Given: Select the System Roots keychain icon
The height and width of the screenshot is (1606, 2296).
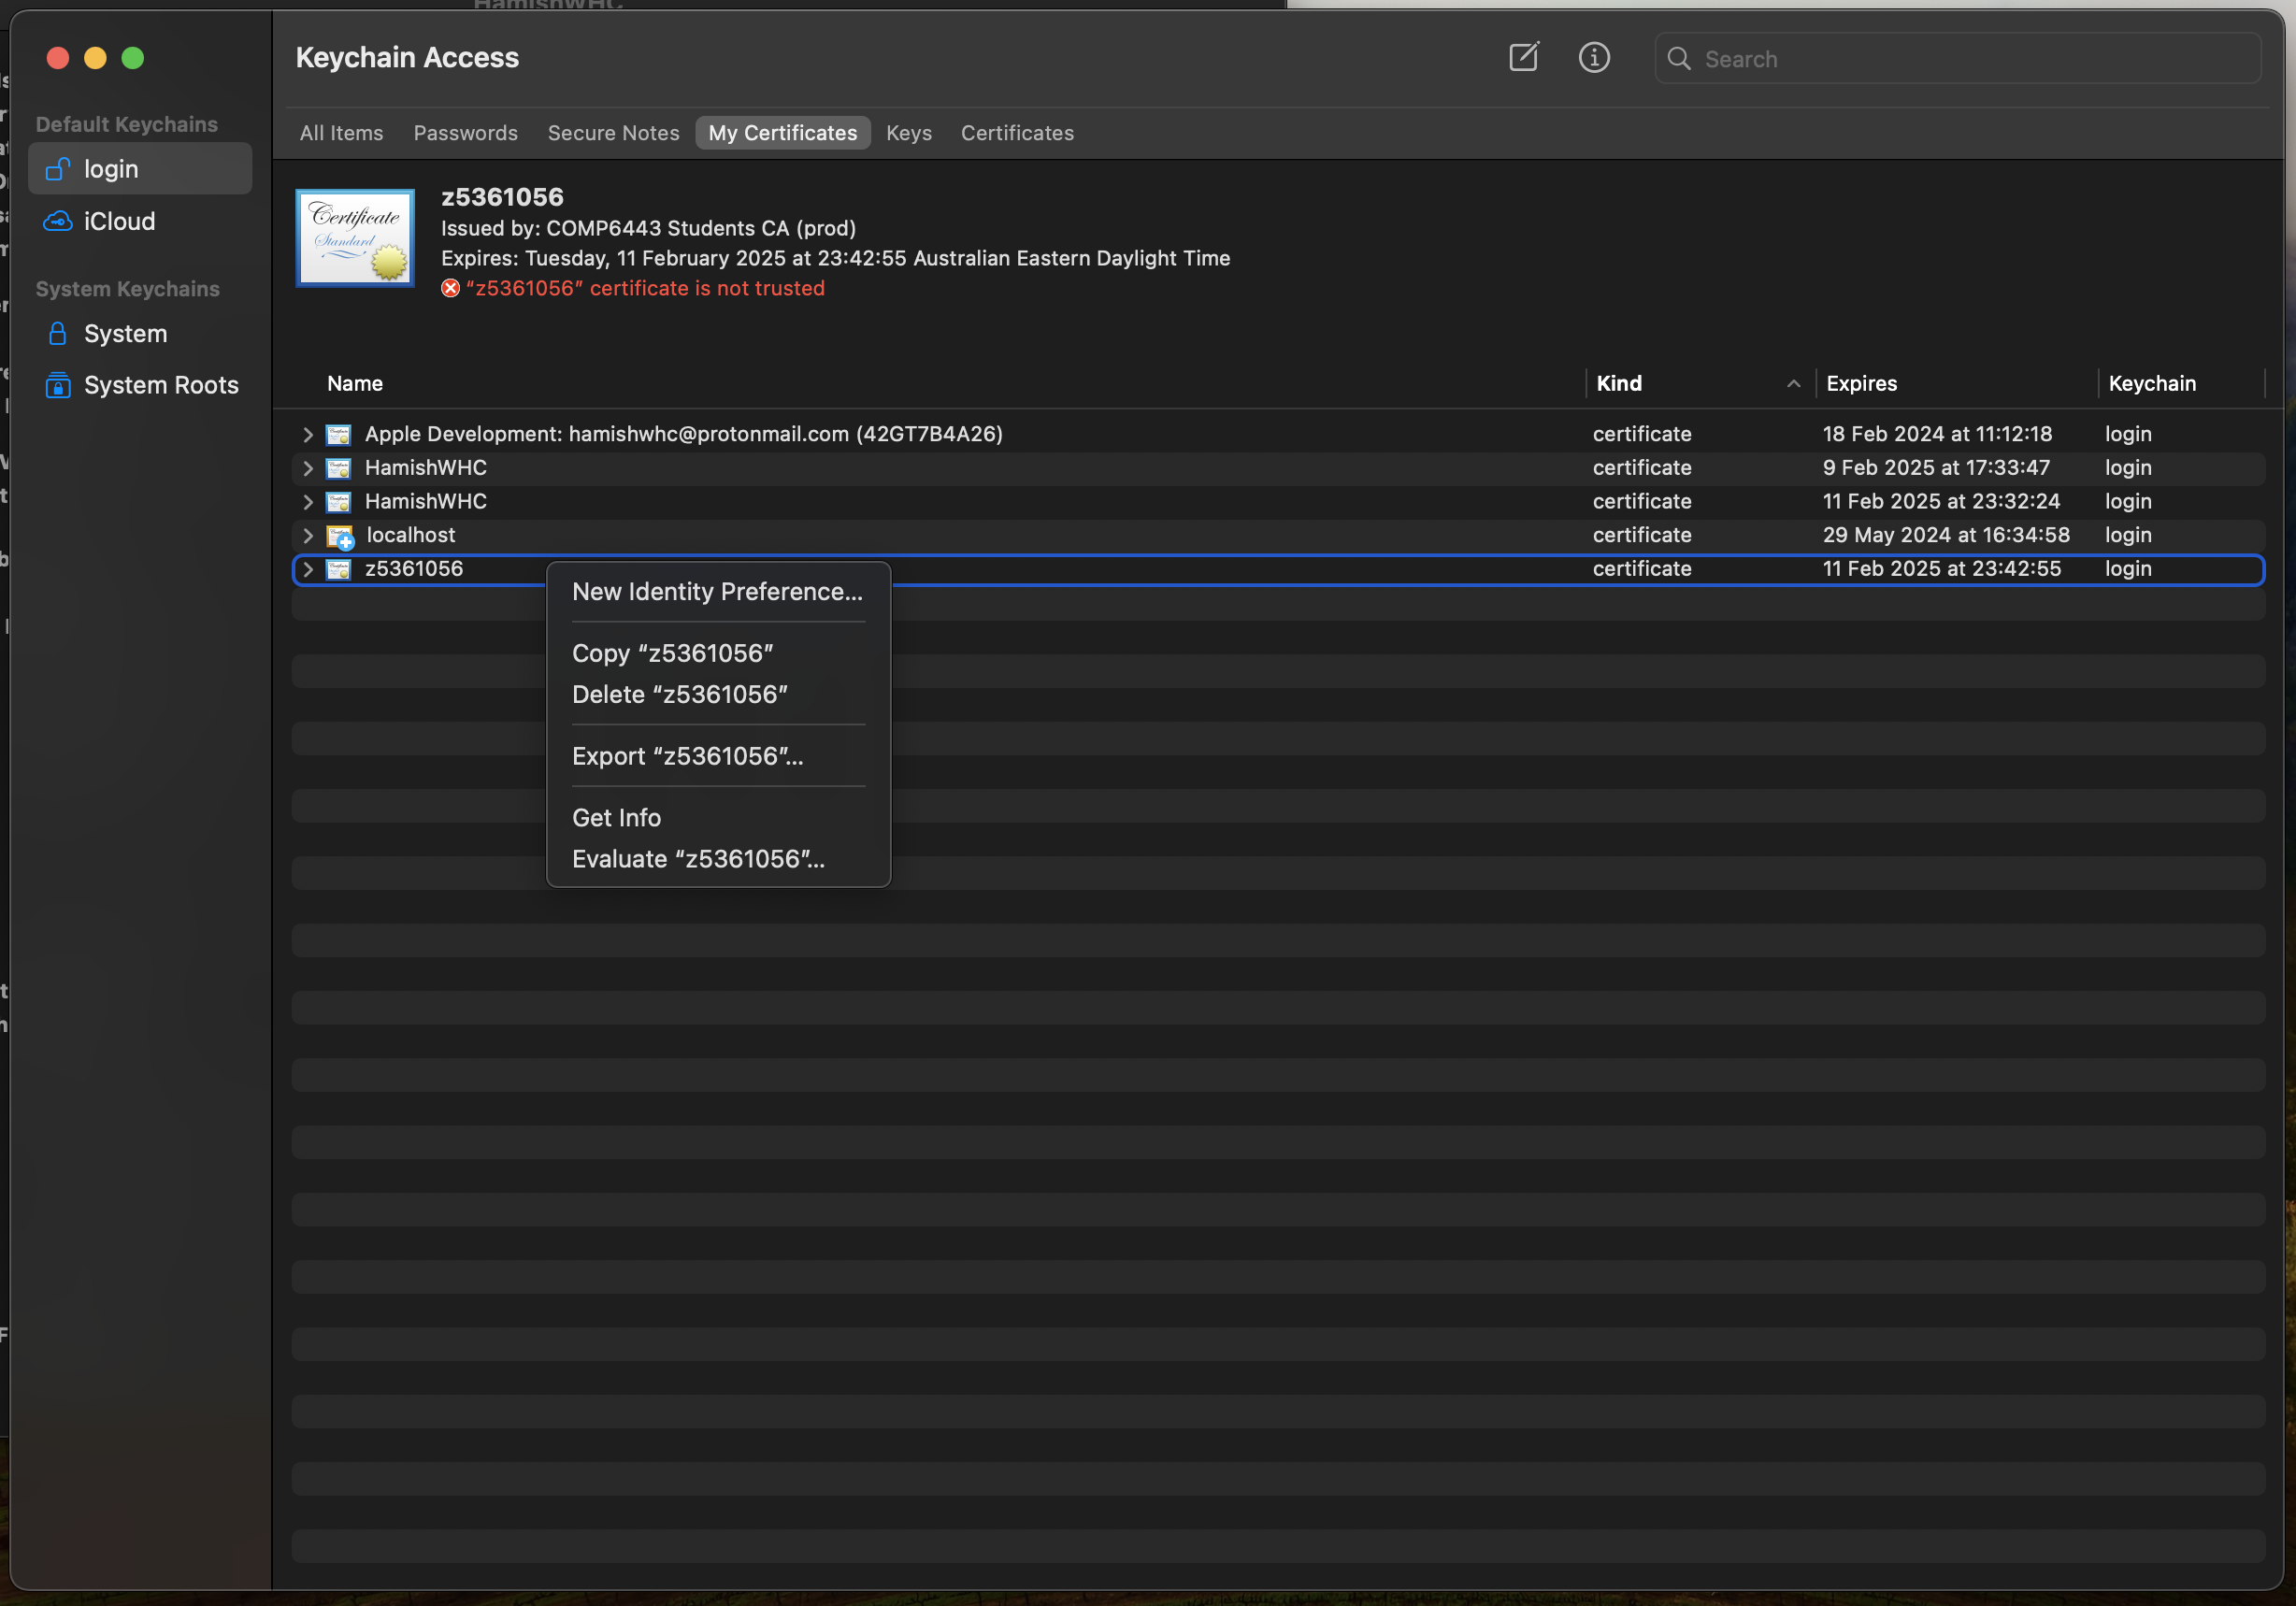Looking at the screenshot, I should click(58, 385).
